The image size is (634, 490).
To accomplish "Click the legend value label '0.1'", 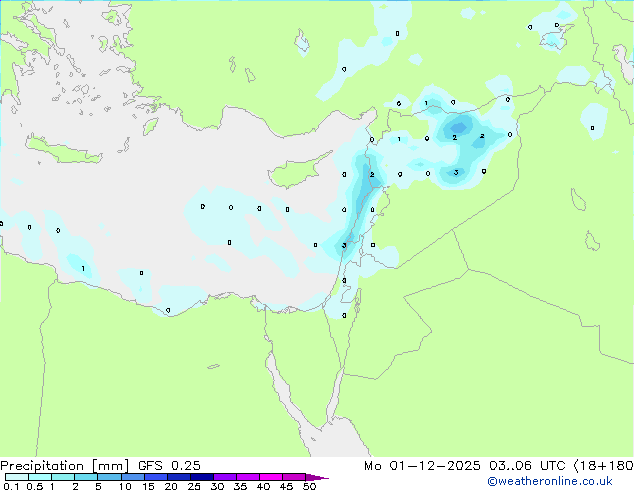I will click(11, 486).
